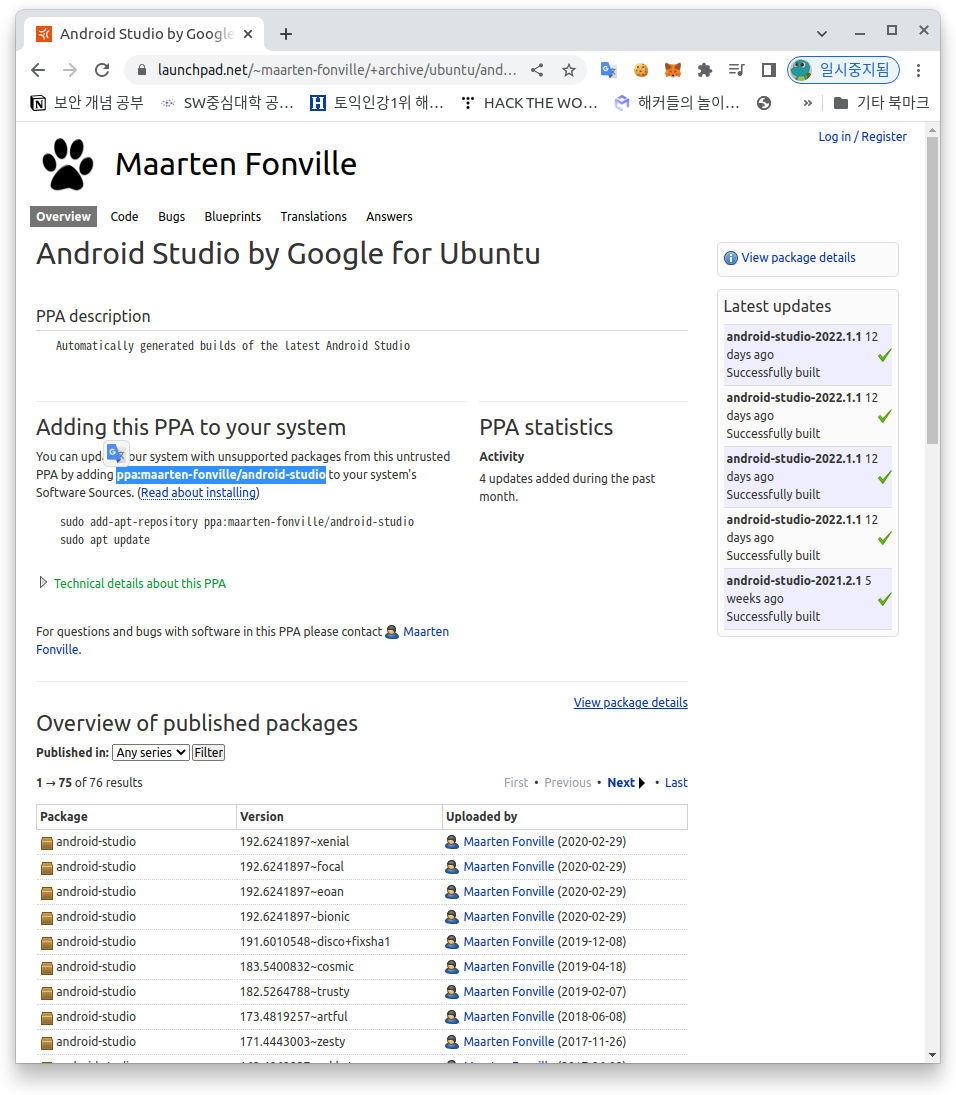Screen dimensions: 956x1095
Task: Open the Answers tab
Action: tap(389, 216)
